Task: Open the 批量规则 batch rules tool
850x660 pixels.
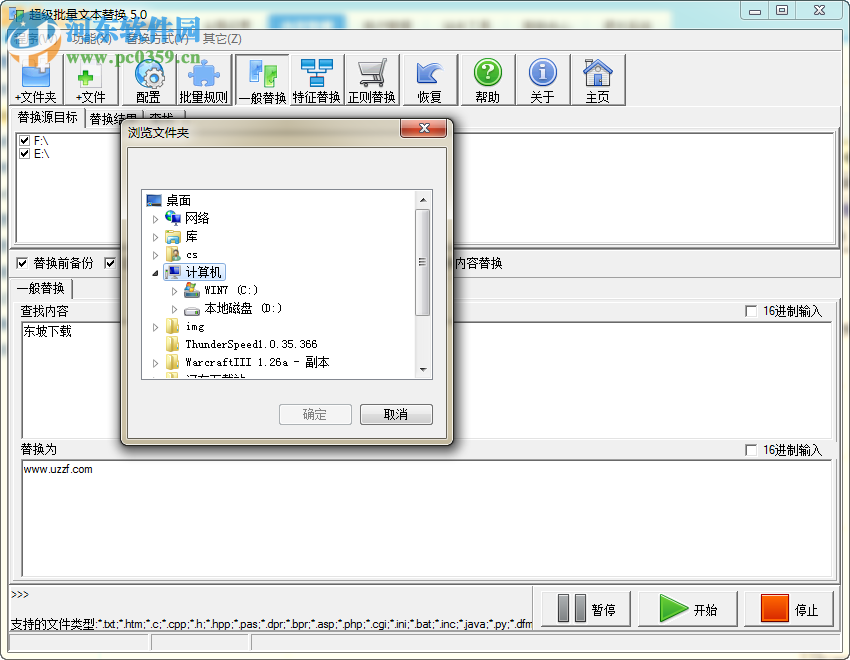Action: coord(203,80)
